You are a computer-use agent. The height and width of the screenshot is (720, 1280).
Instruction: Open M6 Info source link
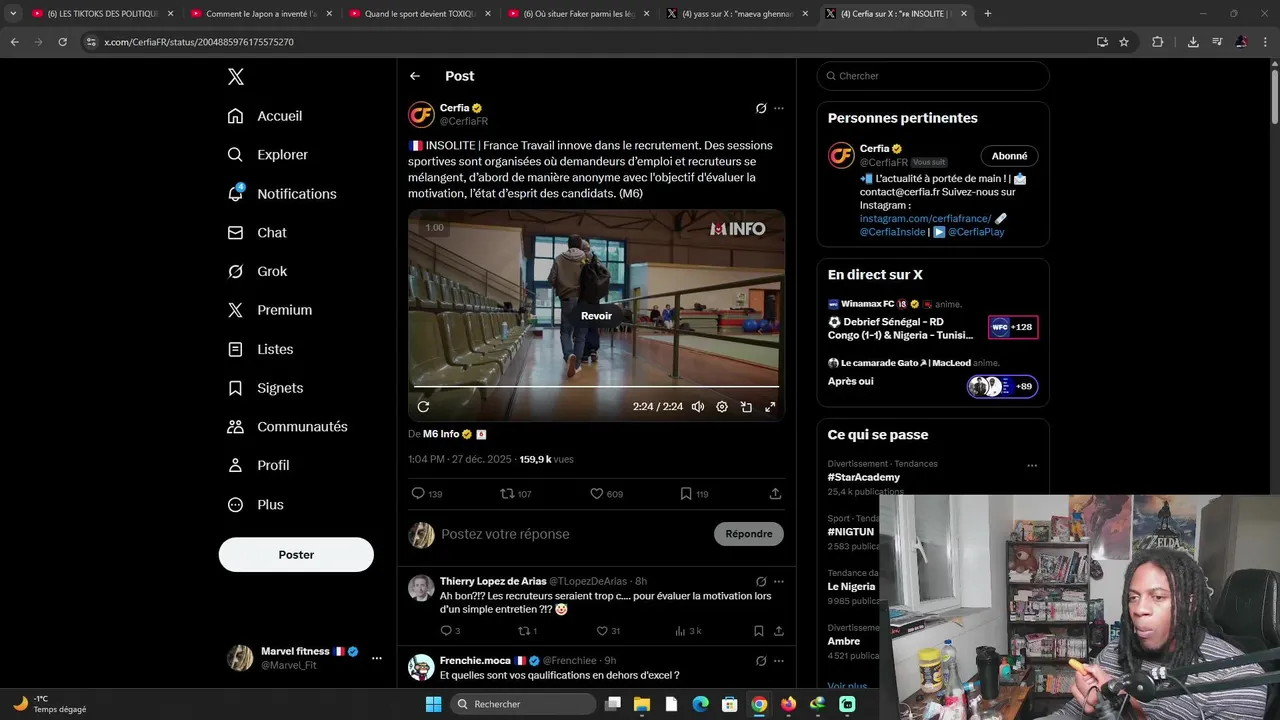pyautogui.click(x=441, y=434)
